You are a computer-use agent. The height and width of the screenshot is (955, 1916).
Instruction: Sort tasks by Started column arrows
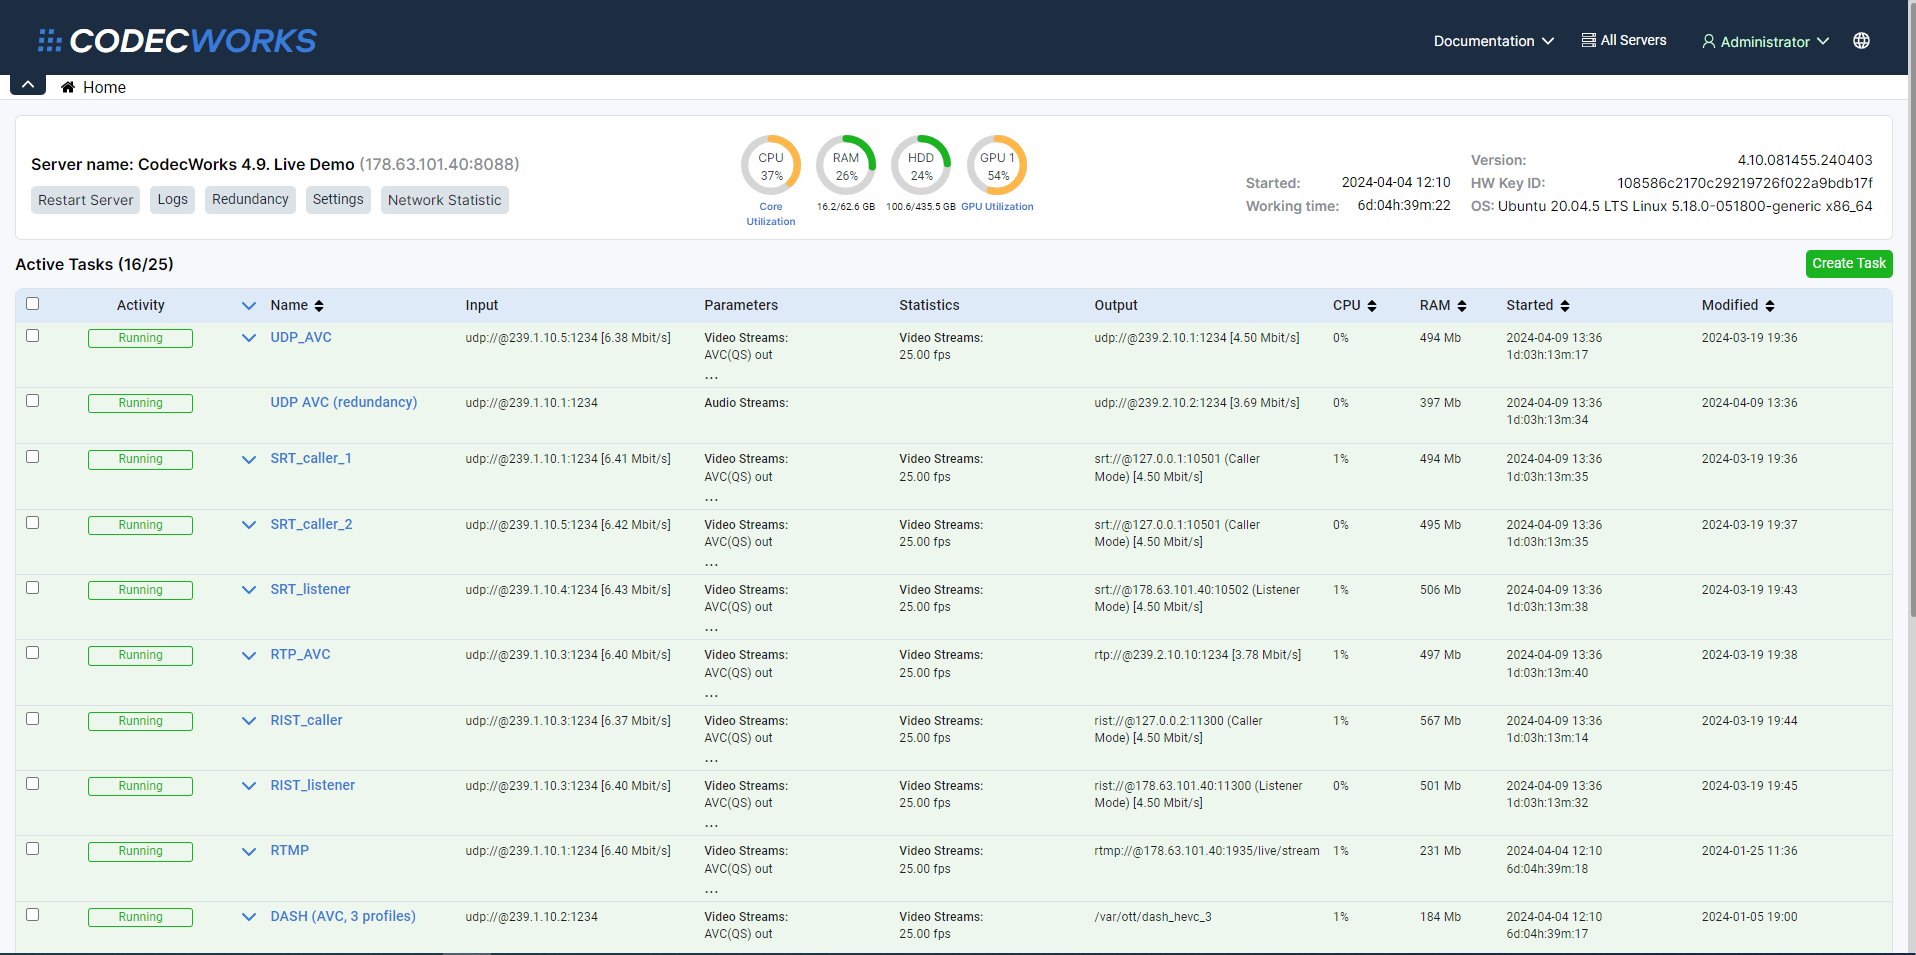tap(1564, 306)
